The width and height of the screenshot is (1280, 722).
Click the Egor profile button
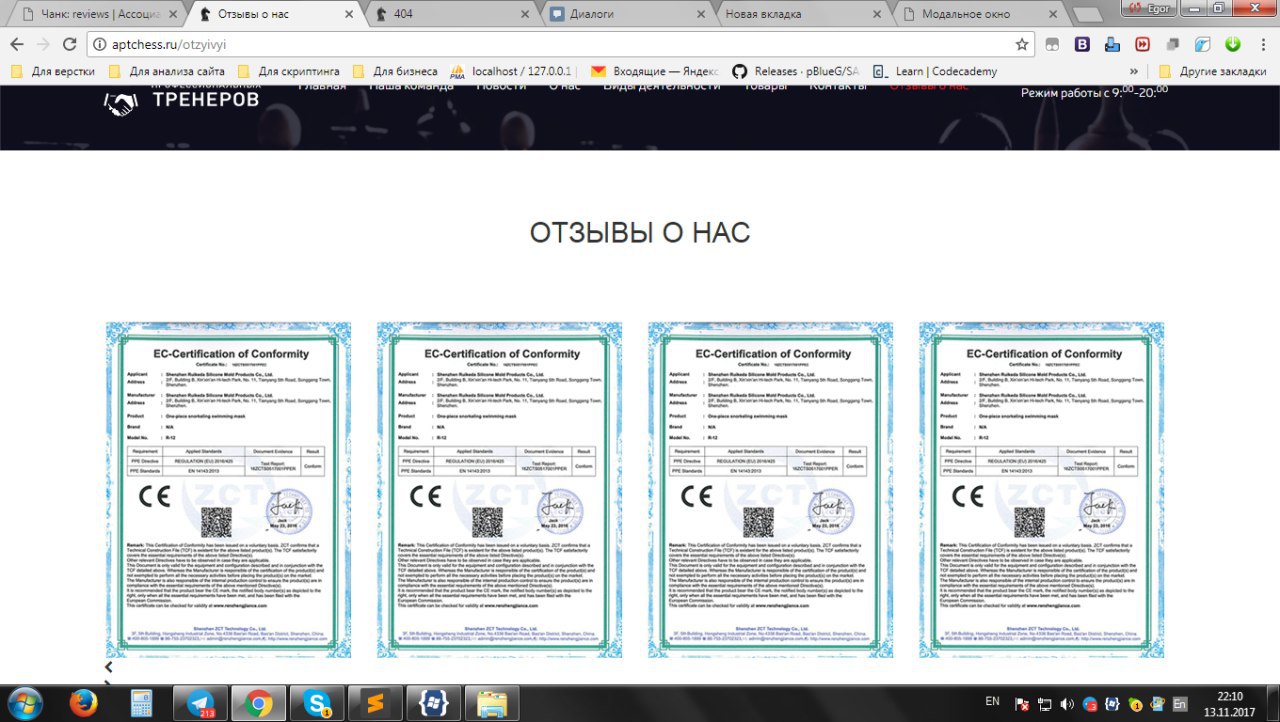click(x=1147, y=8)
